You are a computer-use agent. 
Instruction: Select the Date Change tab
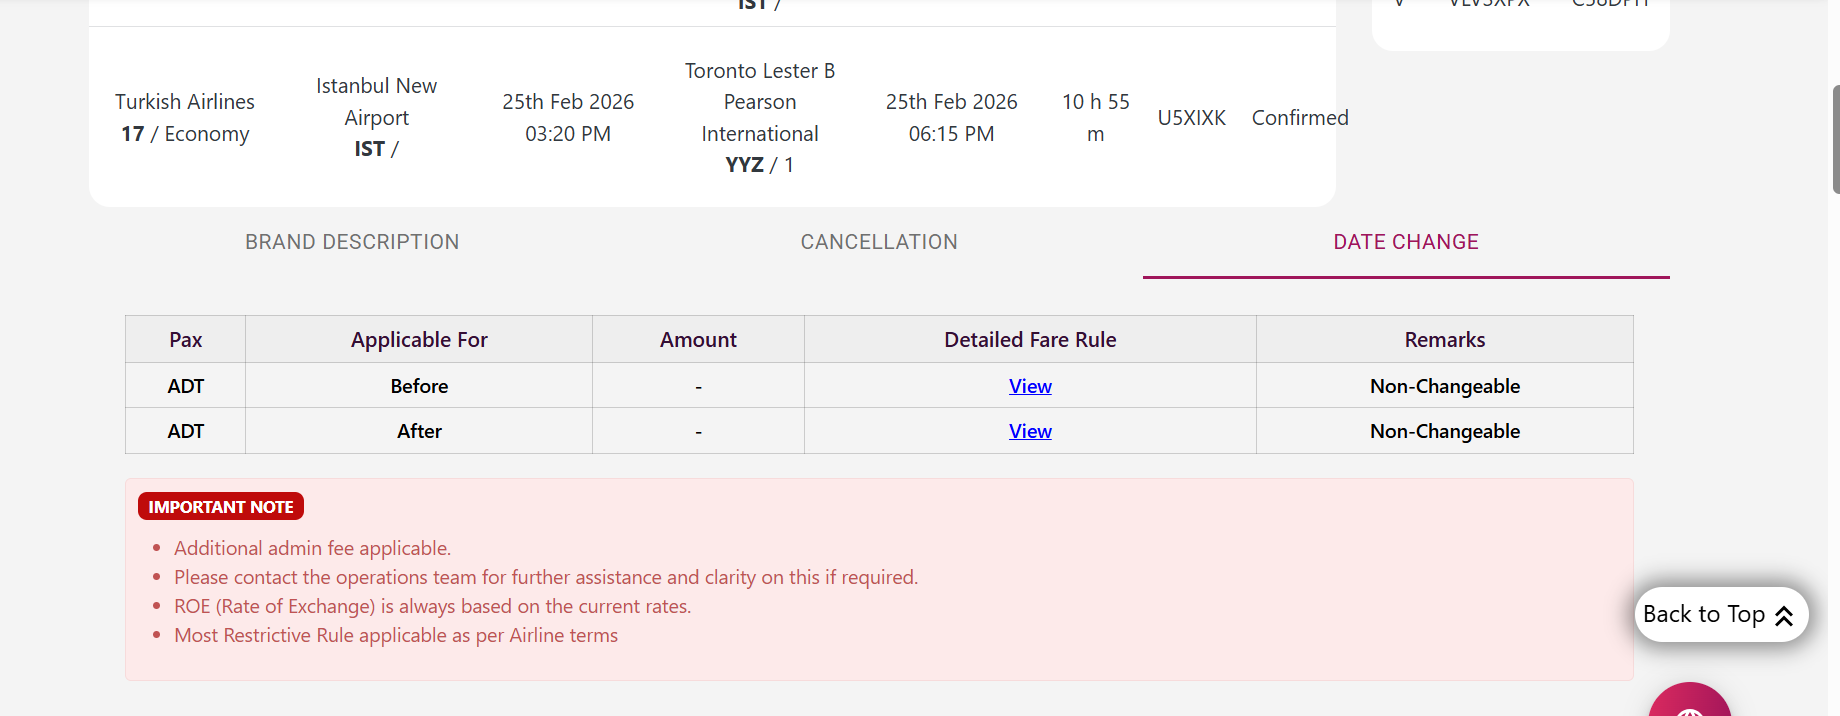coord(1405,242)
